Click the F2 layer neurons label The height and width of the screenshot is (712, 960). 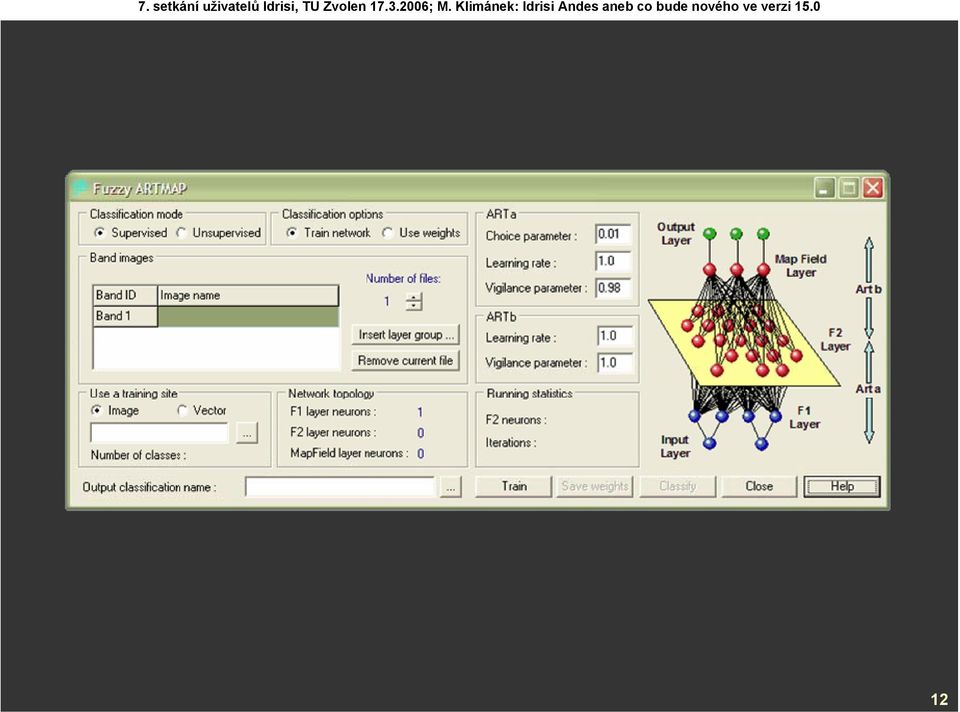(x=333, y=433)
